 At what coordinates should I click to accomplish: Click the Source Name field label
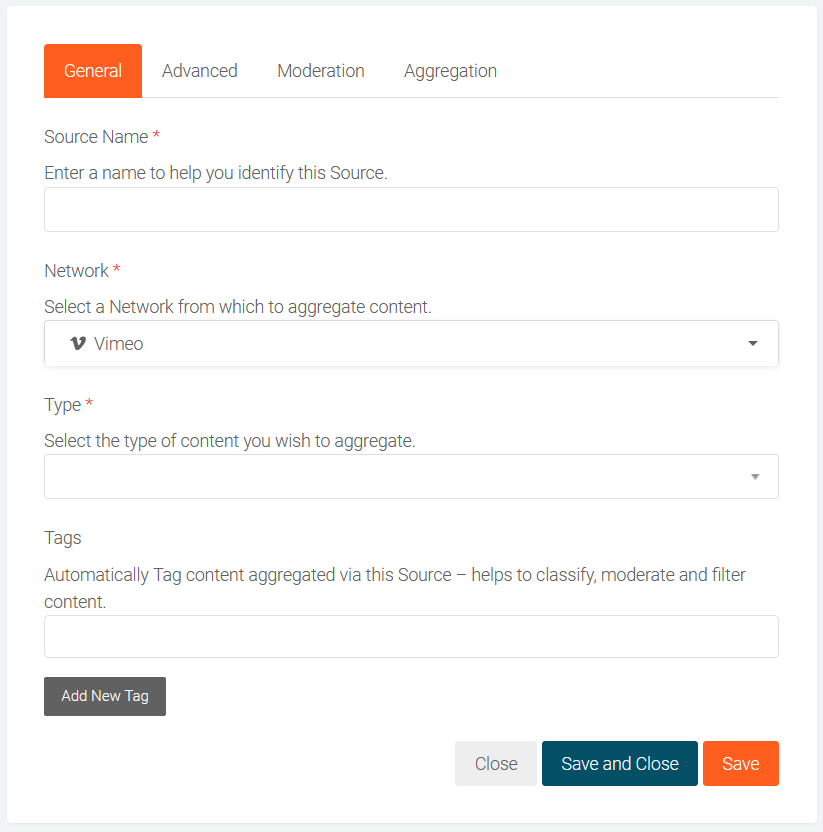(x=96, y=137)
